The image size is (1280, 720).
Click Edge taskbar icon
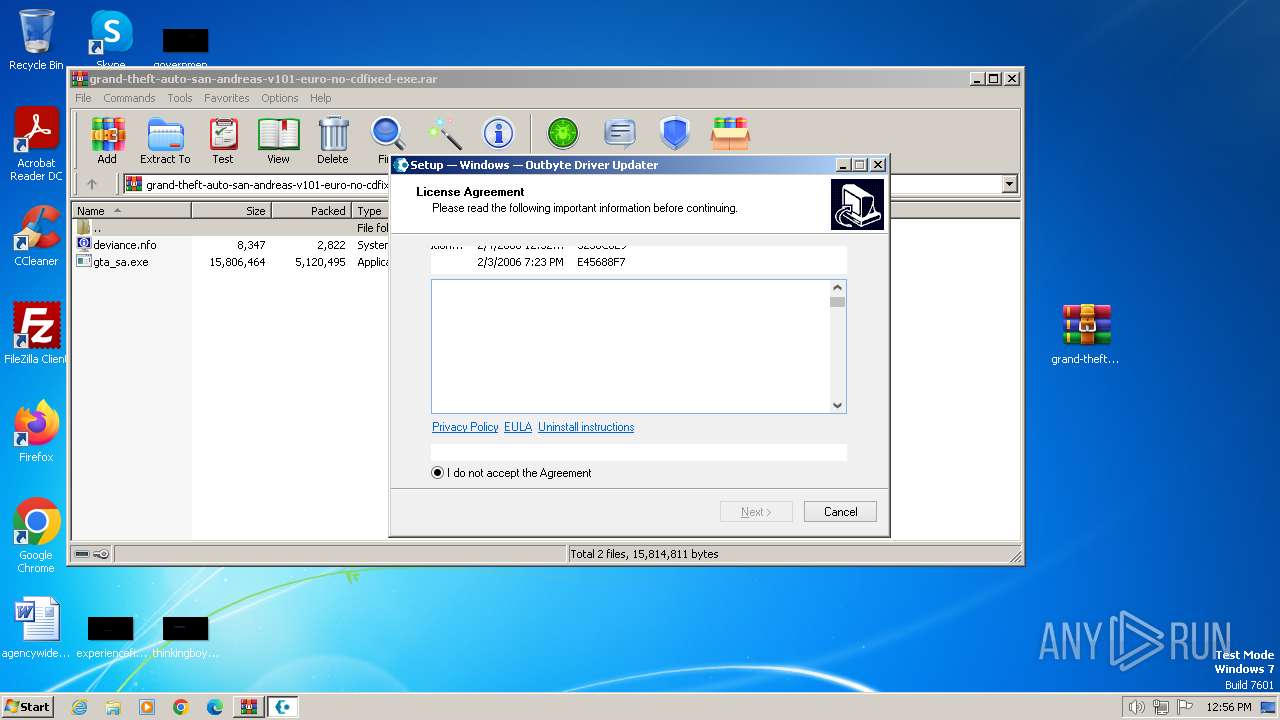pos(215,707)
